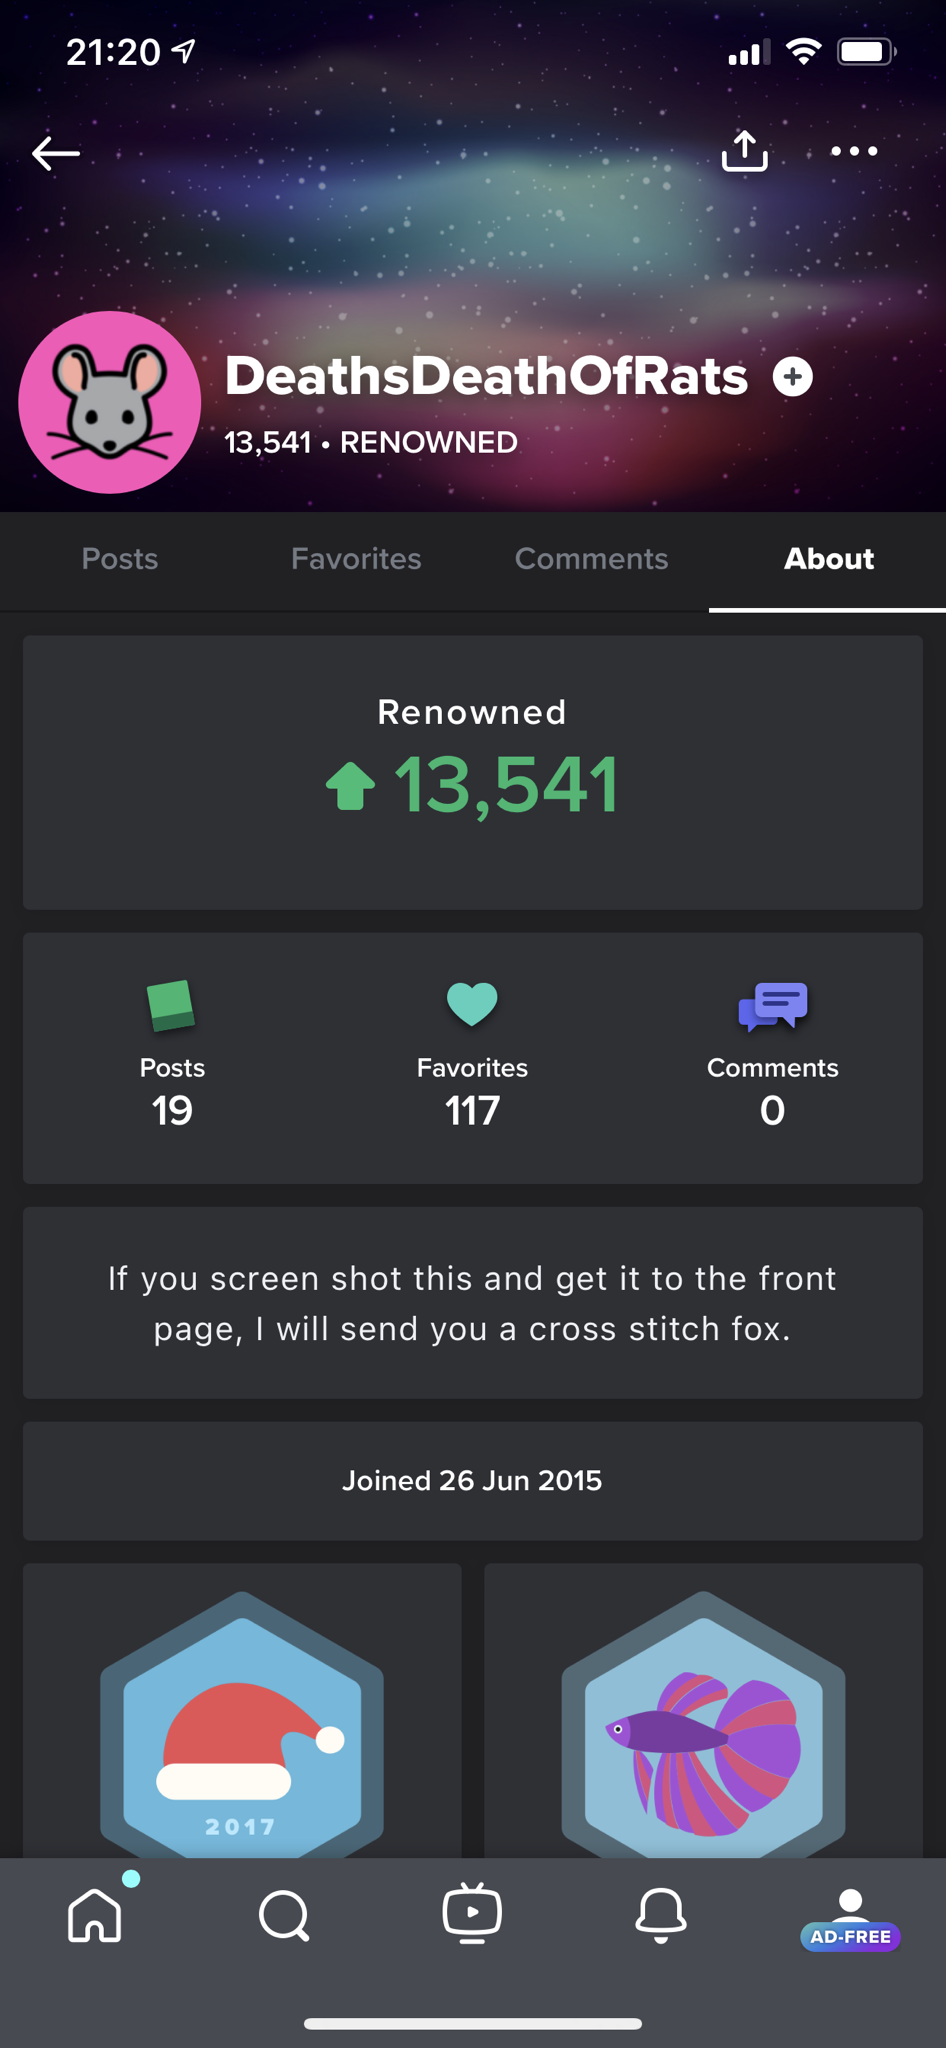Open the video feed icon
This screenshot has width=946, height=2048.
[472, 1914]
